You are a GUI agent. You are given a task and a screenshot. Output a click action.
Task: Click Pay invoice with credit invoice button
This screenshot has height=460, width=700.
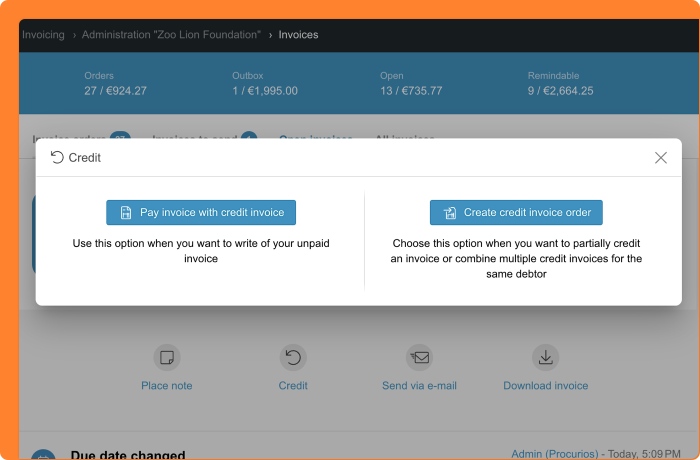(x=201, y=213)
